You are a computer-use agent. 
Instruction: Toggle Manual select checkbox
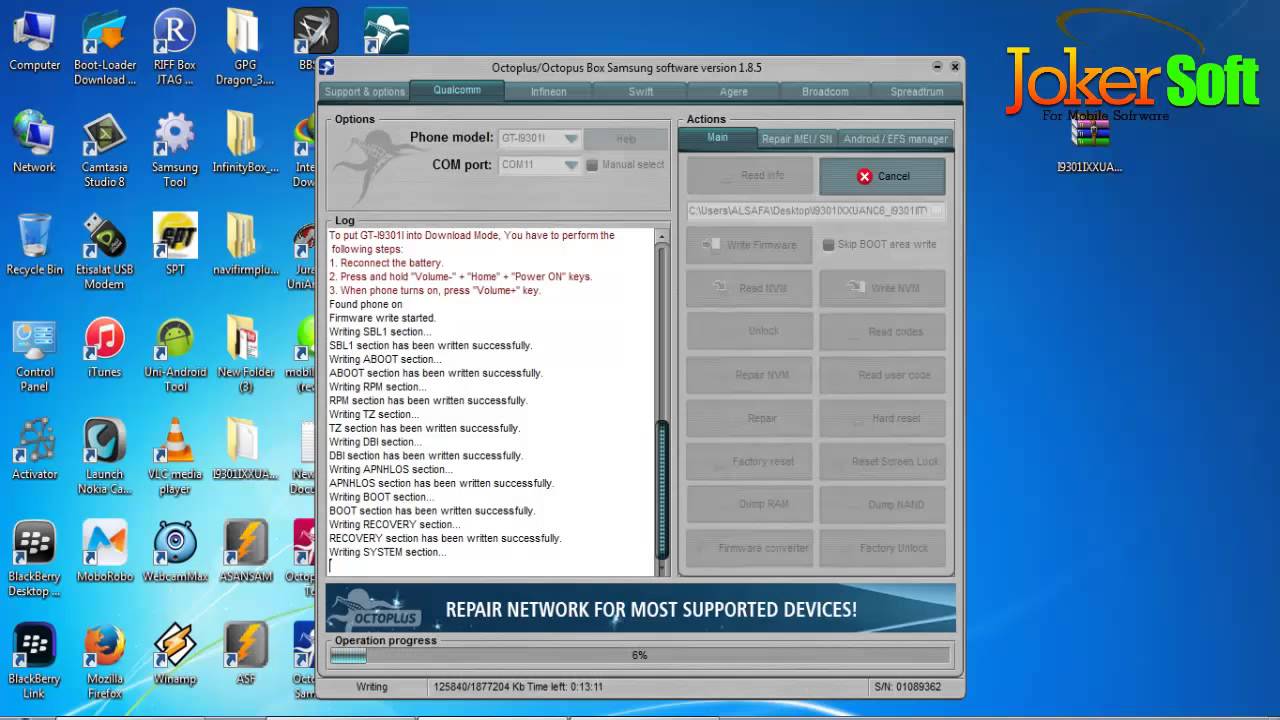pyautogui.click(x=592, y=165)
